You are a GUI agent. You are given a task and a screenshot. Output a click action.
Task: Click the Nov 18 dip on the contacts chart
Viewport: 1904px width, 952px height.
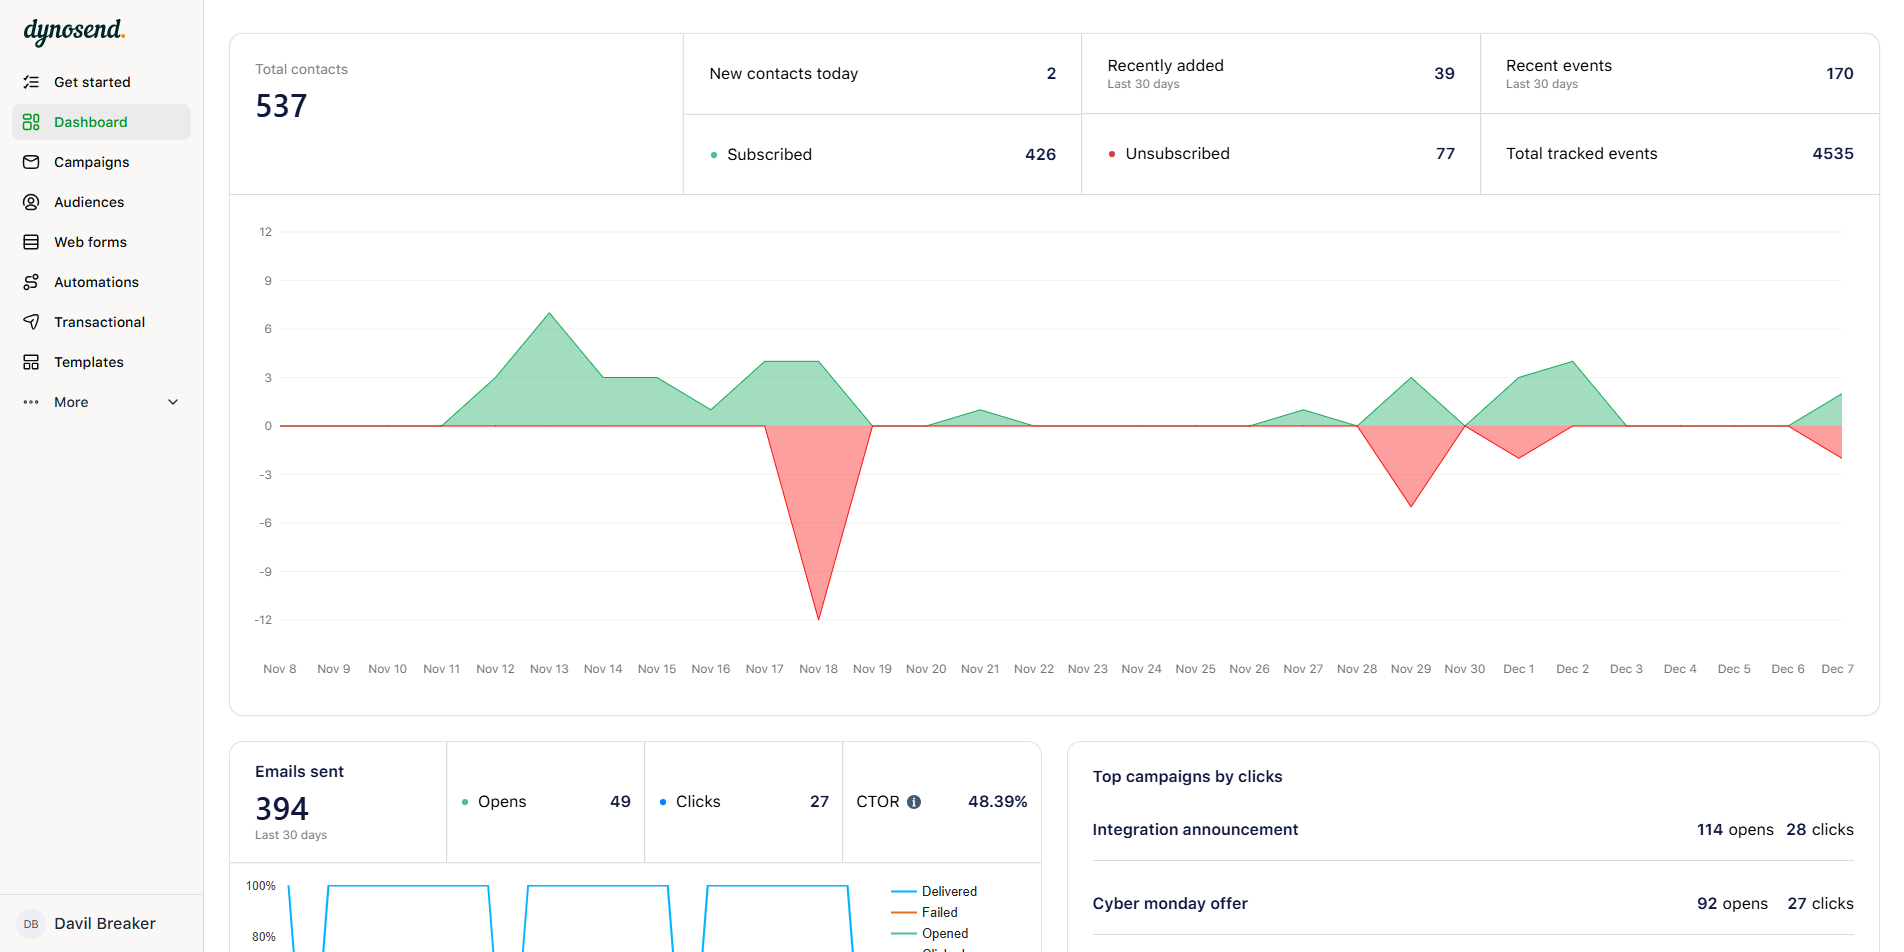818,617
